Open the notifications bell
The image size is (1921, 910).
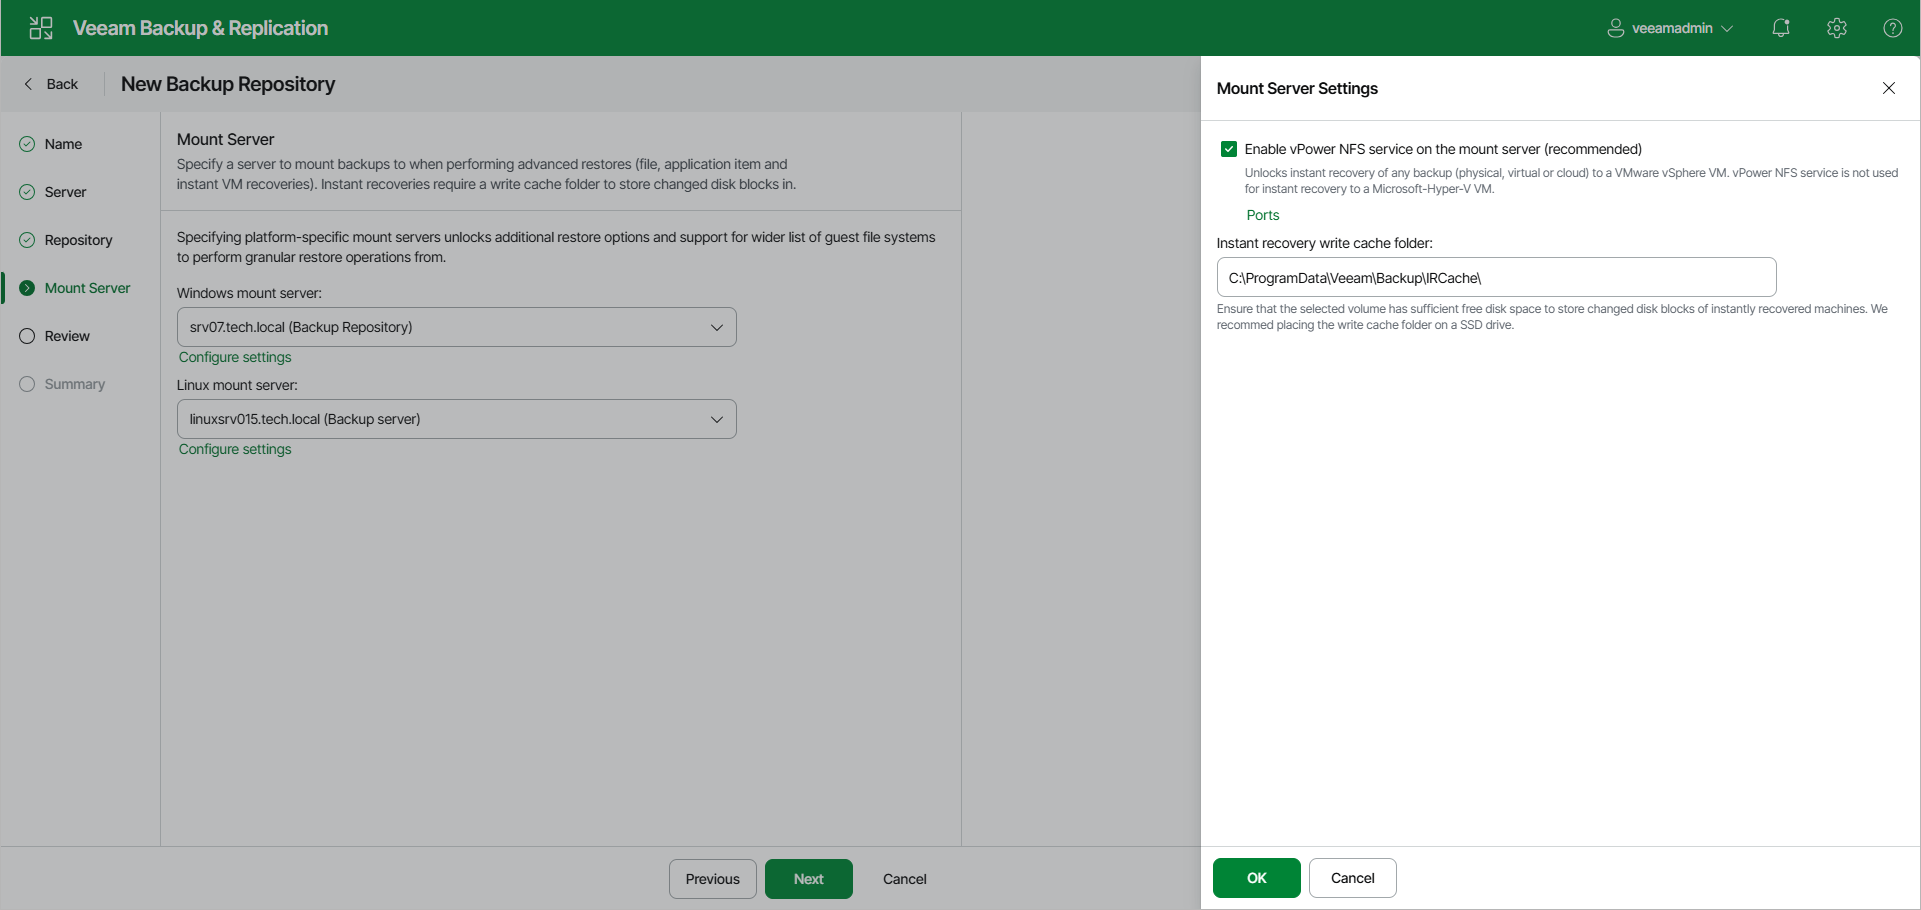(1781, 27)
